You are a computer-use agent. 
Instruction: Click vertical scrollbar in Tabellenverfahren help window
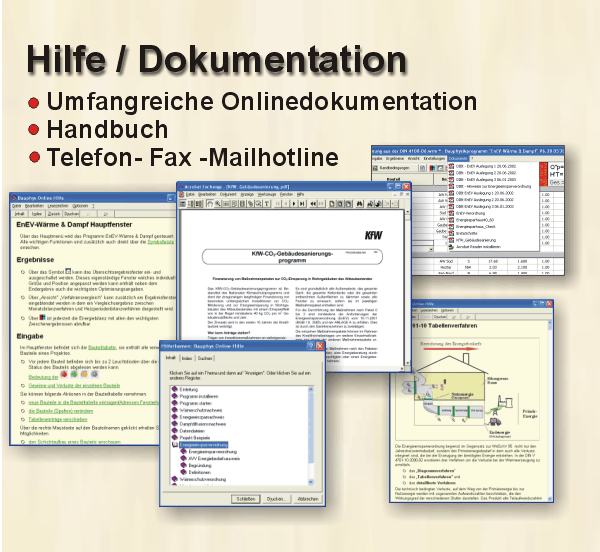[550, 410]
